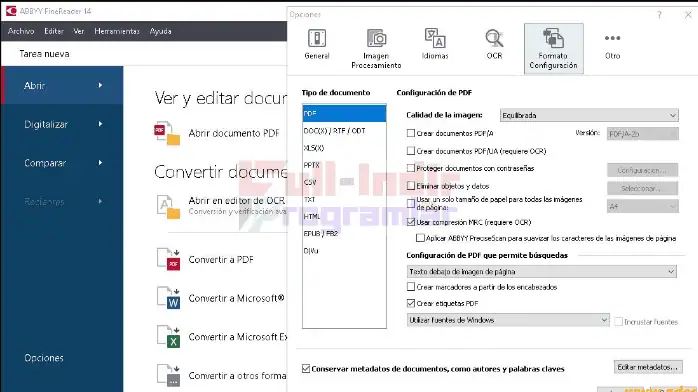This screenshot has width=698, height=392.
Task: Select PPTX document type
Action: (x=344, y=165)
